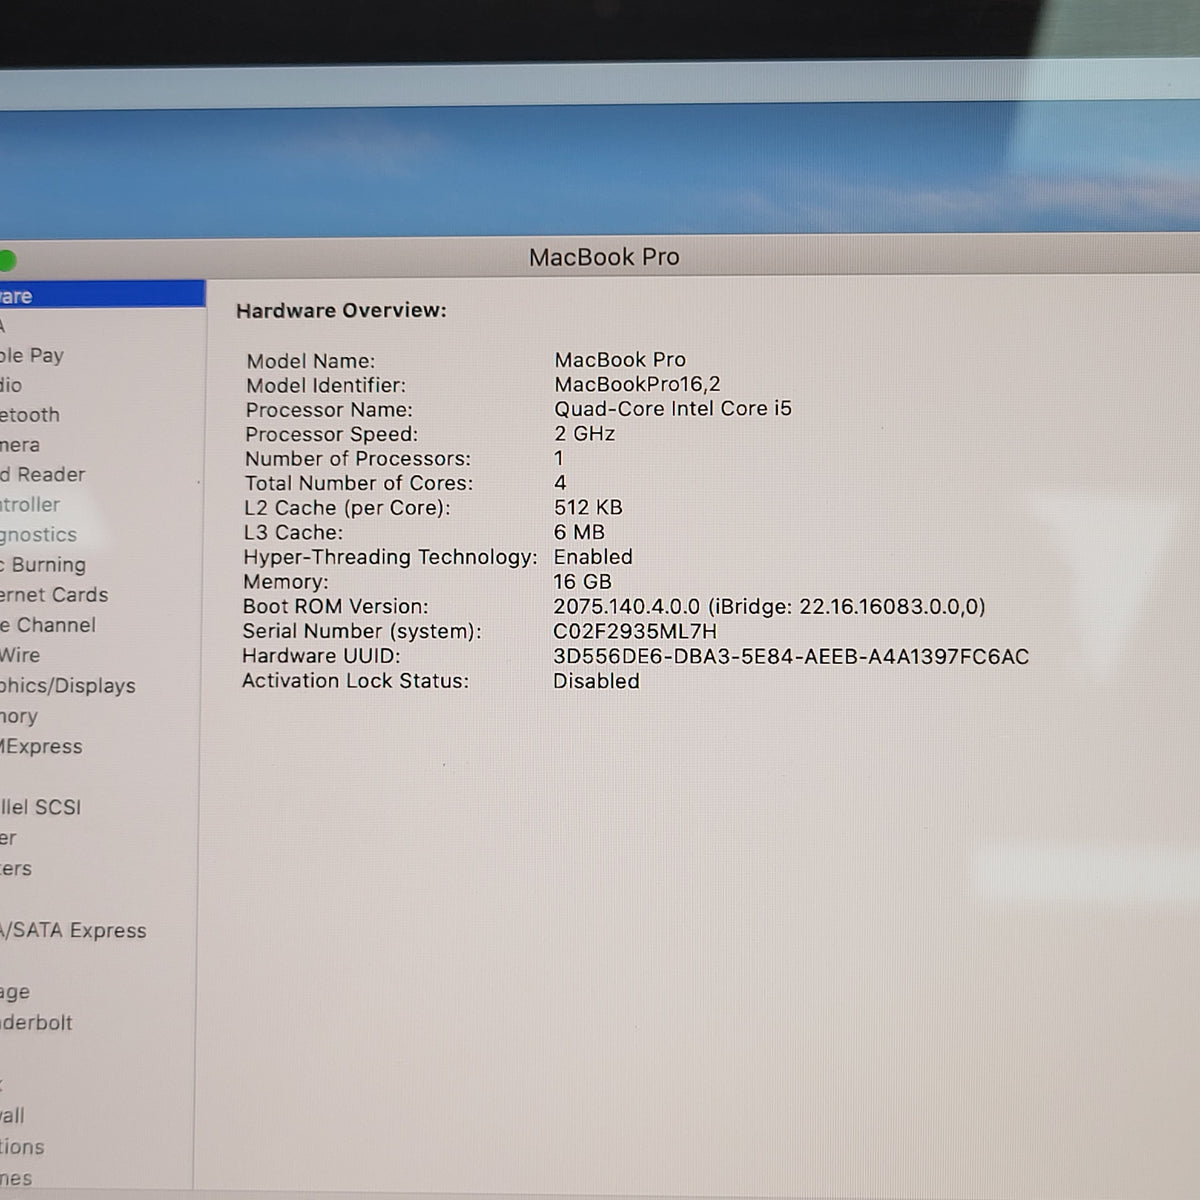The height and width of the screenshot is (1200, 1200).
Task: Select Storage in the sidebar
Action: (15, 993)
